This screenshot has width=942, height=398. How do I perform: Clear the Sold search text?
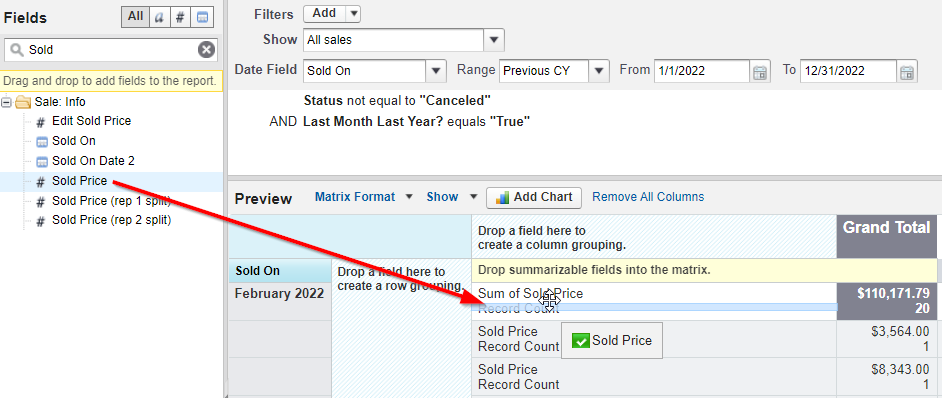pos(206,50)
